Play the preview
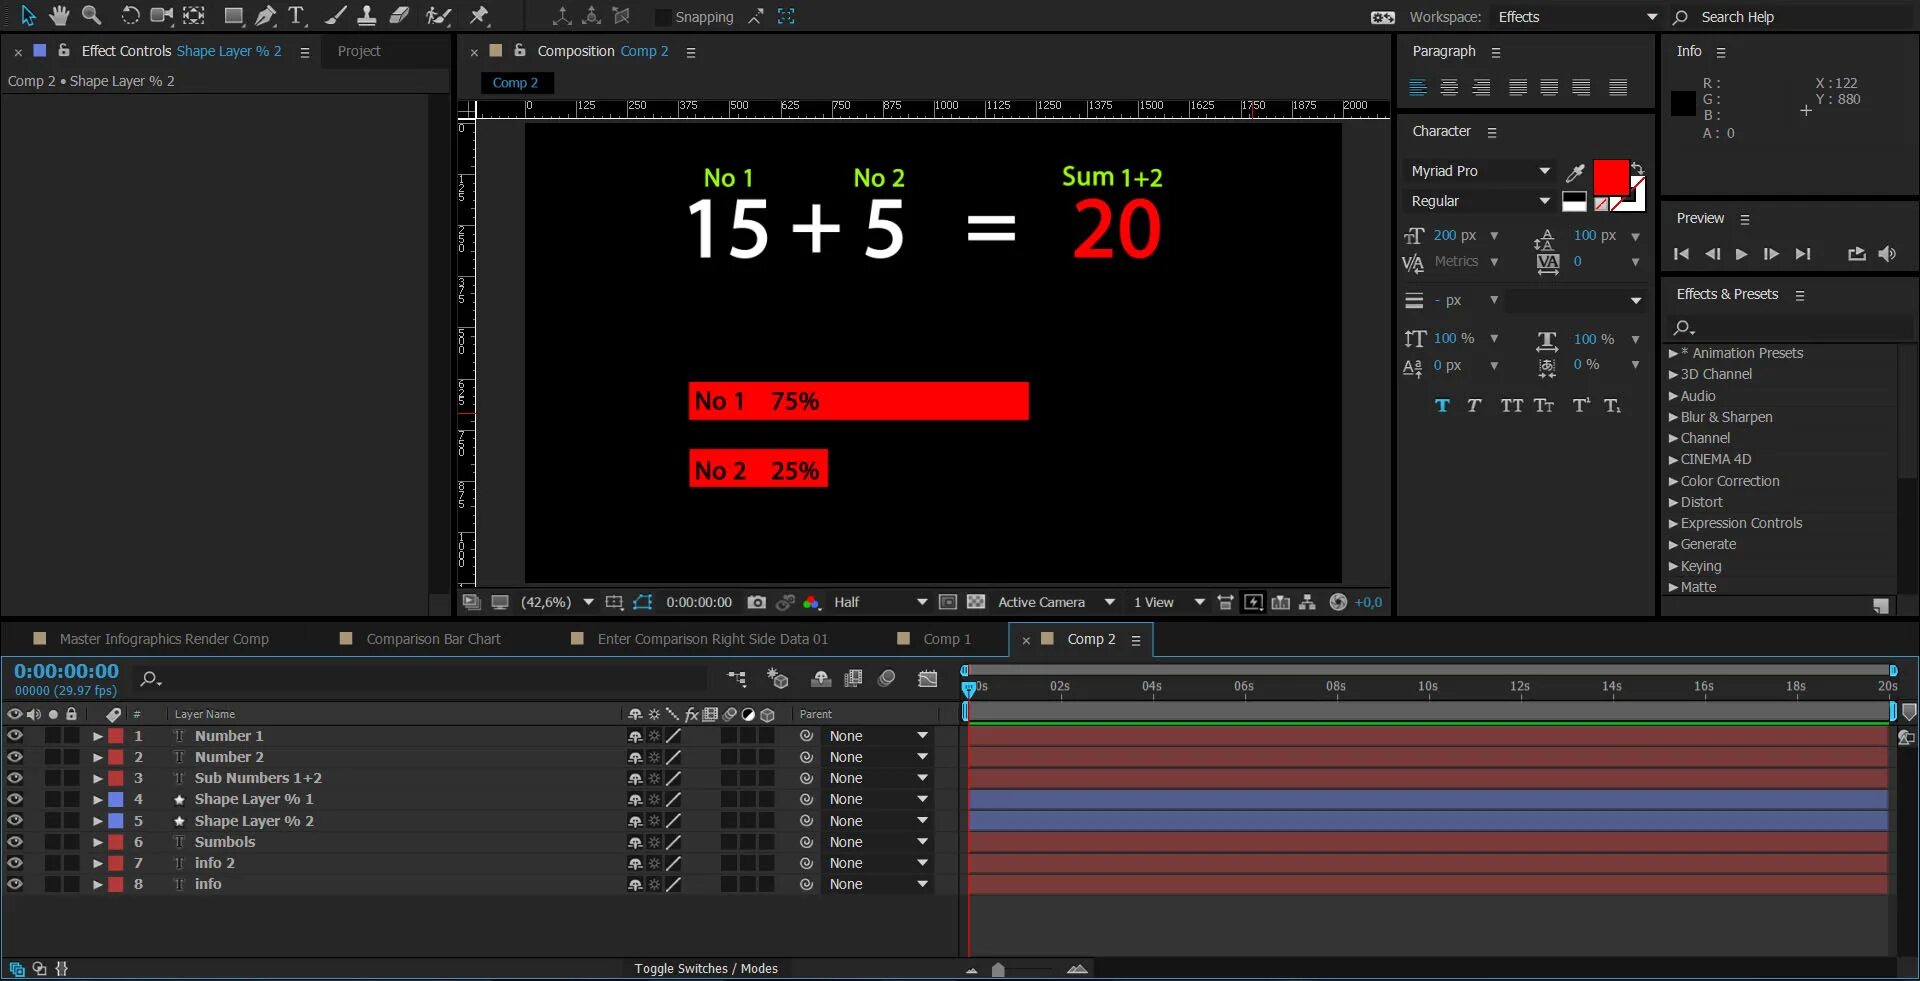1920x981 pixels. click(1741, 254)
